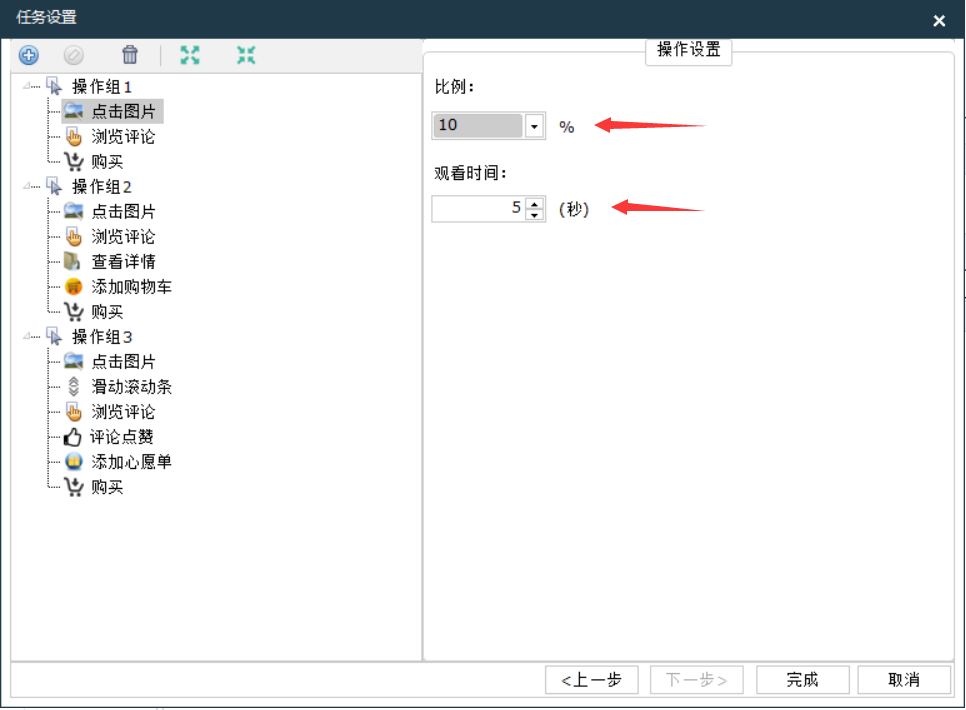
Task: Click the picture icon of 点击图片 in 操作组3
Action: [73, 361]
